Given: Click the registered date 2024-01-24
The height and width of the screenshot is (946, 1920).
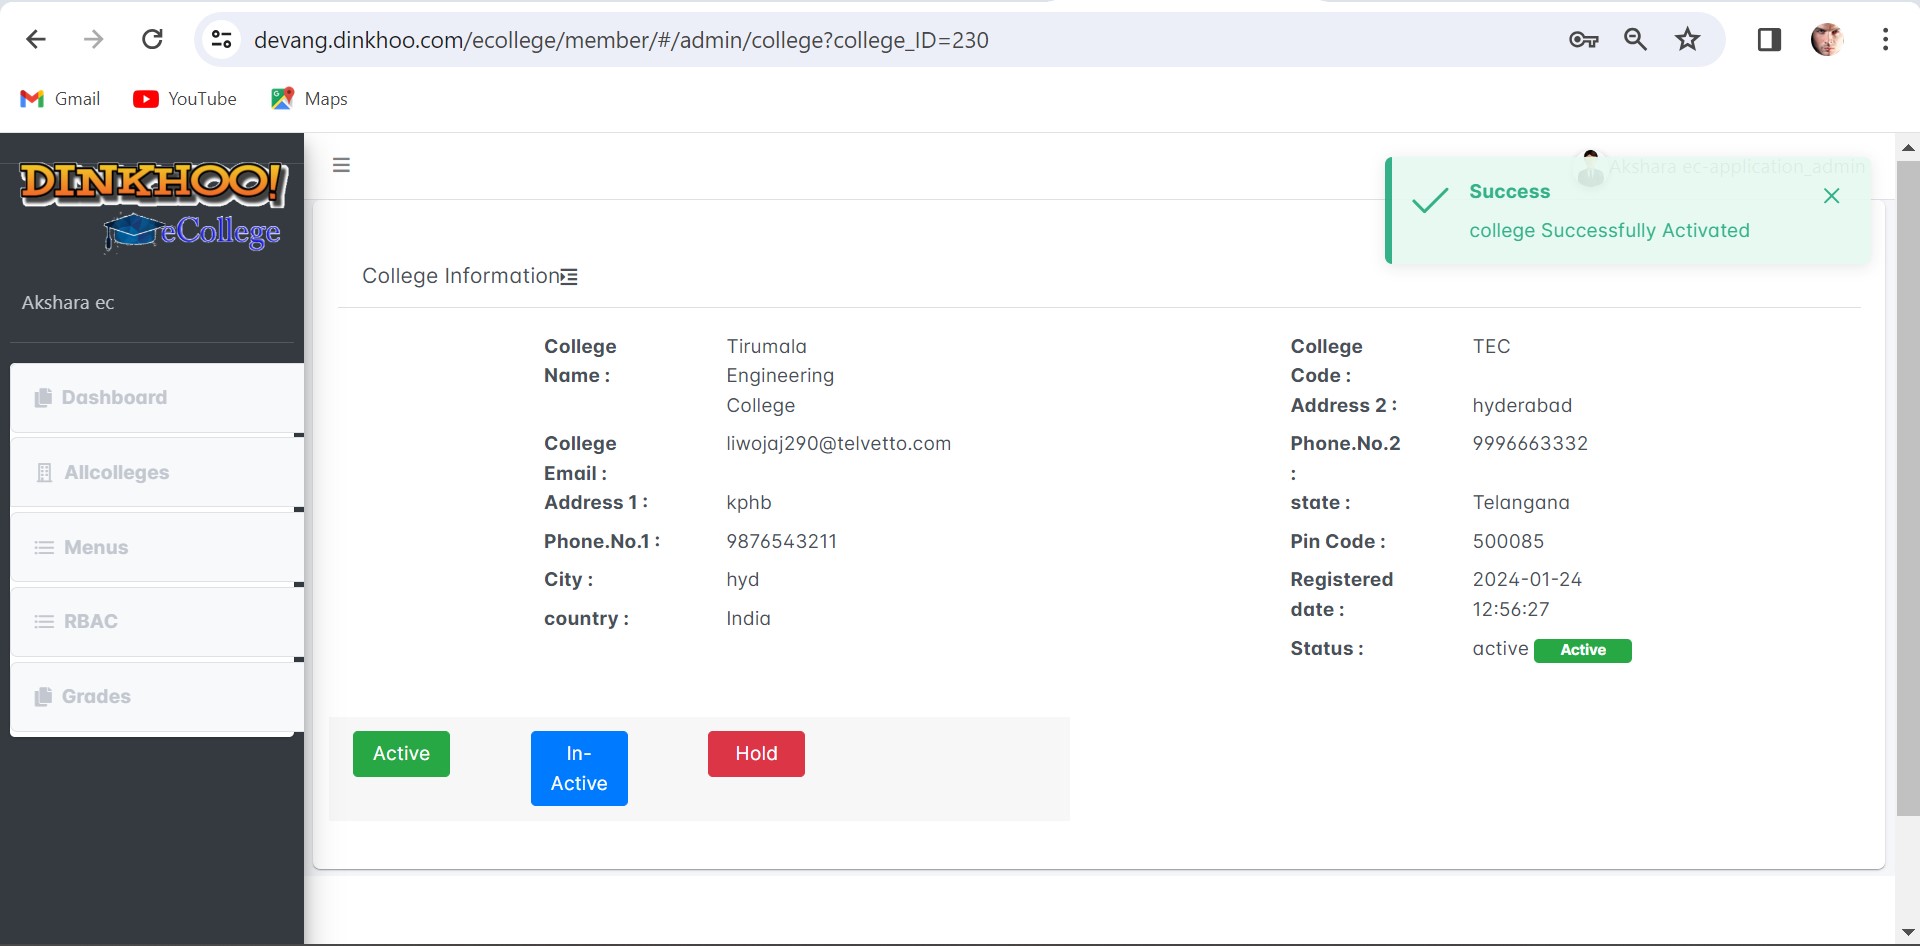Looking at the screenshot, I should click(x=1527, y=595).
